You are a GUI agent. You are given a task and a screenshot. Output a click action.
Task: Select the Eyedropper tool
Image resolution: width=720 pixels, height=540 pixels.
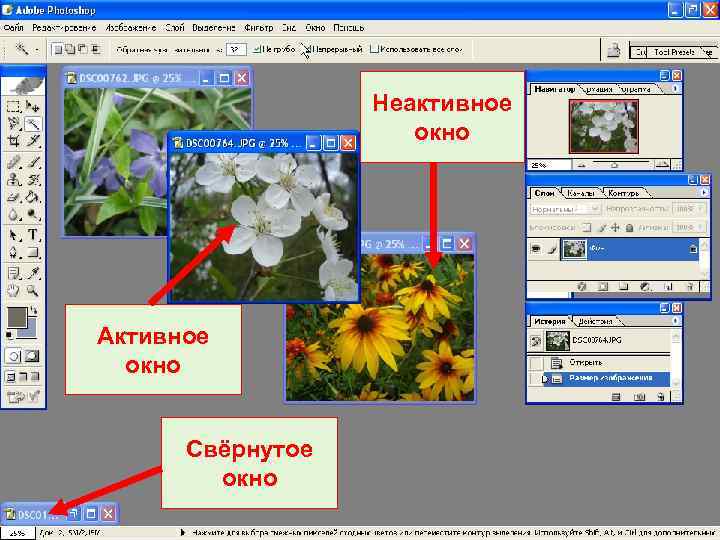pos(33,273)
